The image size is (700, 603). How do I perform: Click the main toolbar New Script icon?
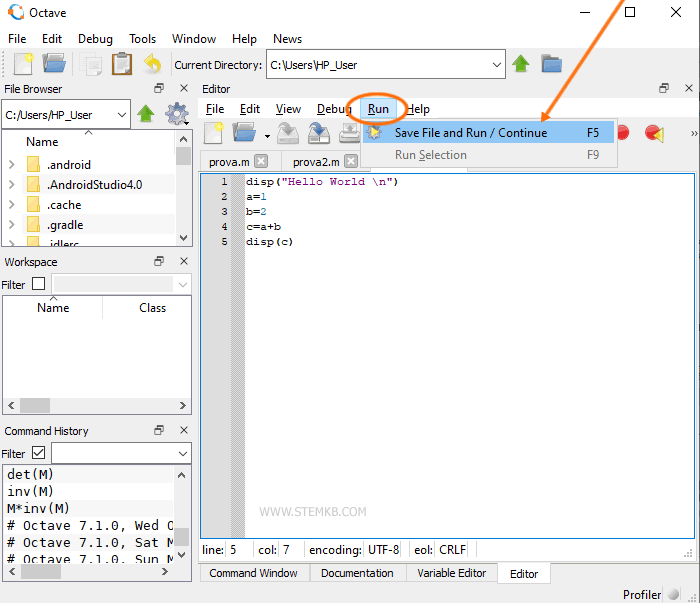[23, 64]
